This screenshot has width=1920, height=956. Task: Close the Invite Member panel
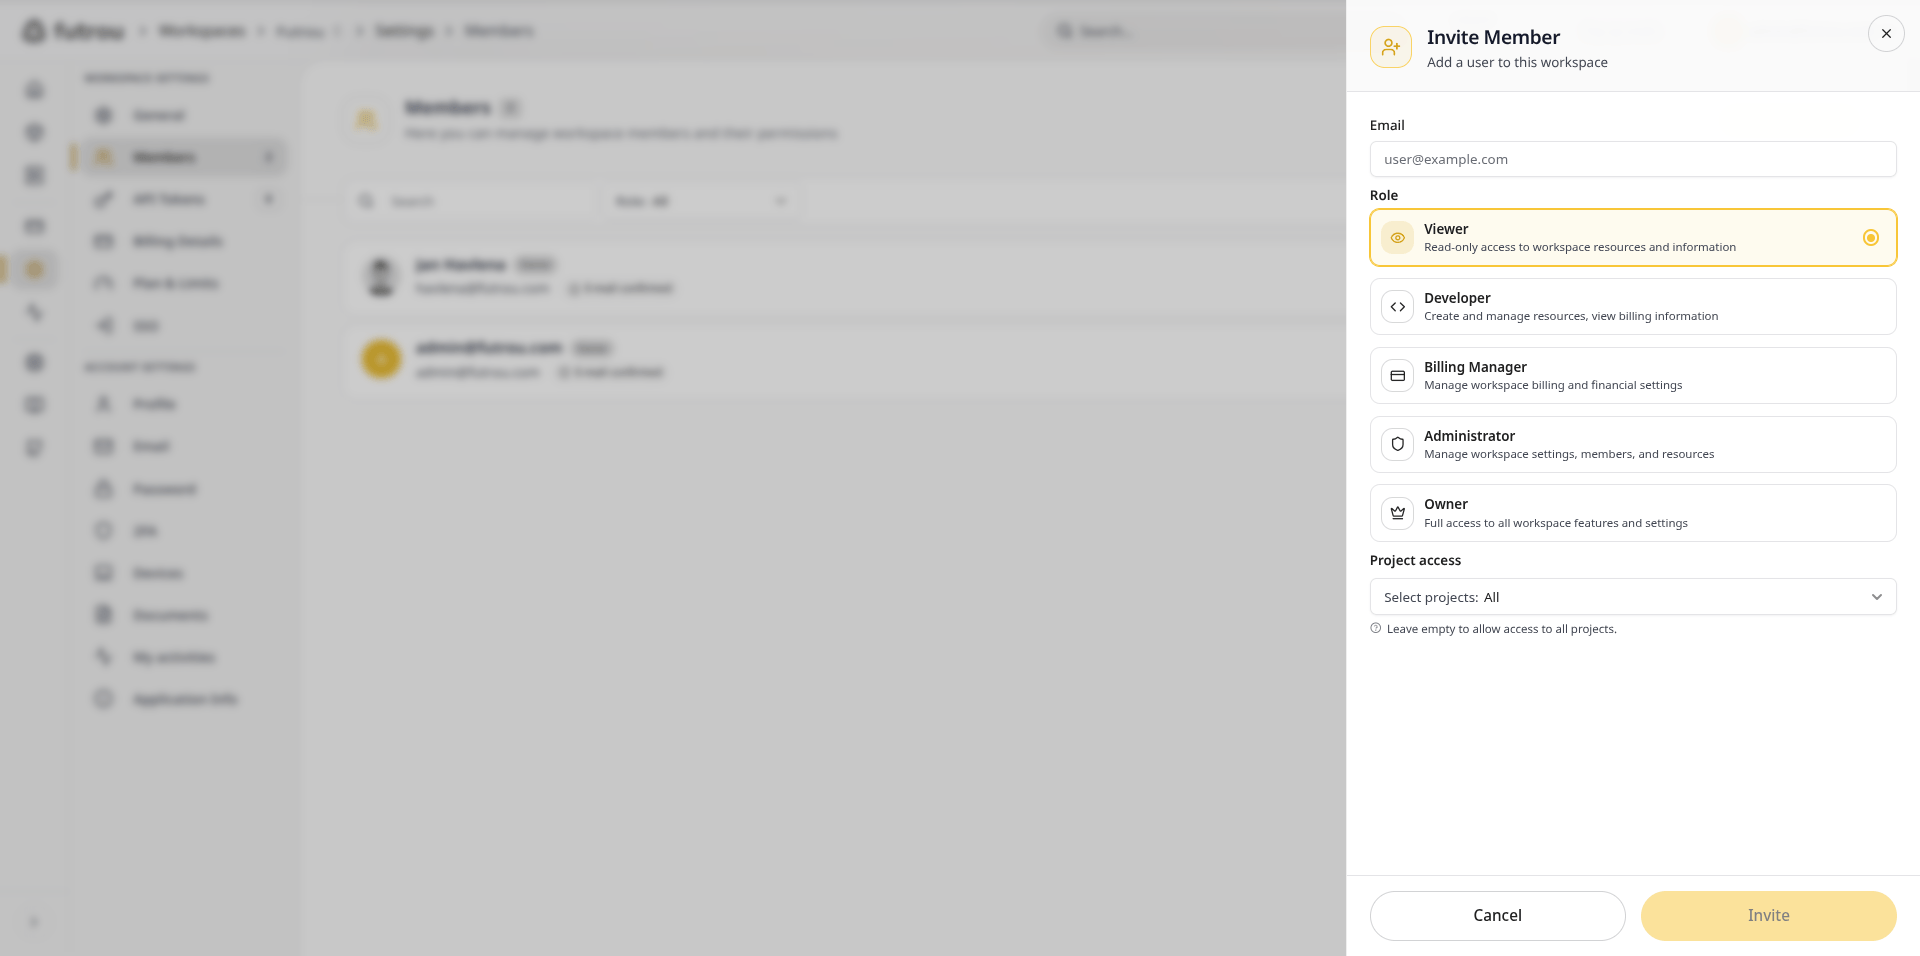(1886, 33)
